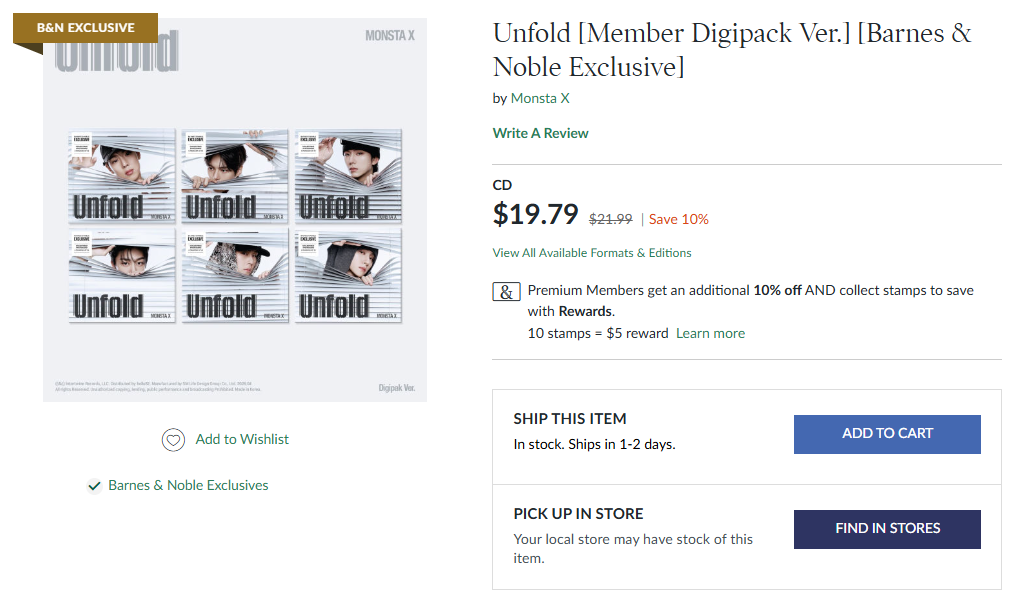Go to the Monsta X artist page
The image size is (1029, 600).
(x=540, y=98)
